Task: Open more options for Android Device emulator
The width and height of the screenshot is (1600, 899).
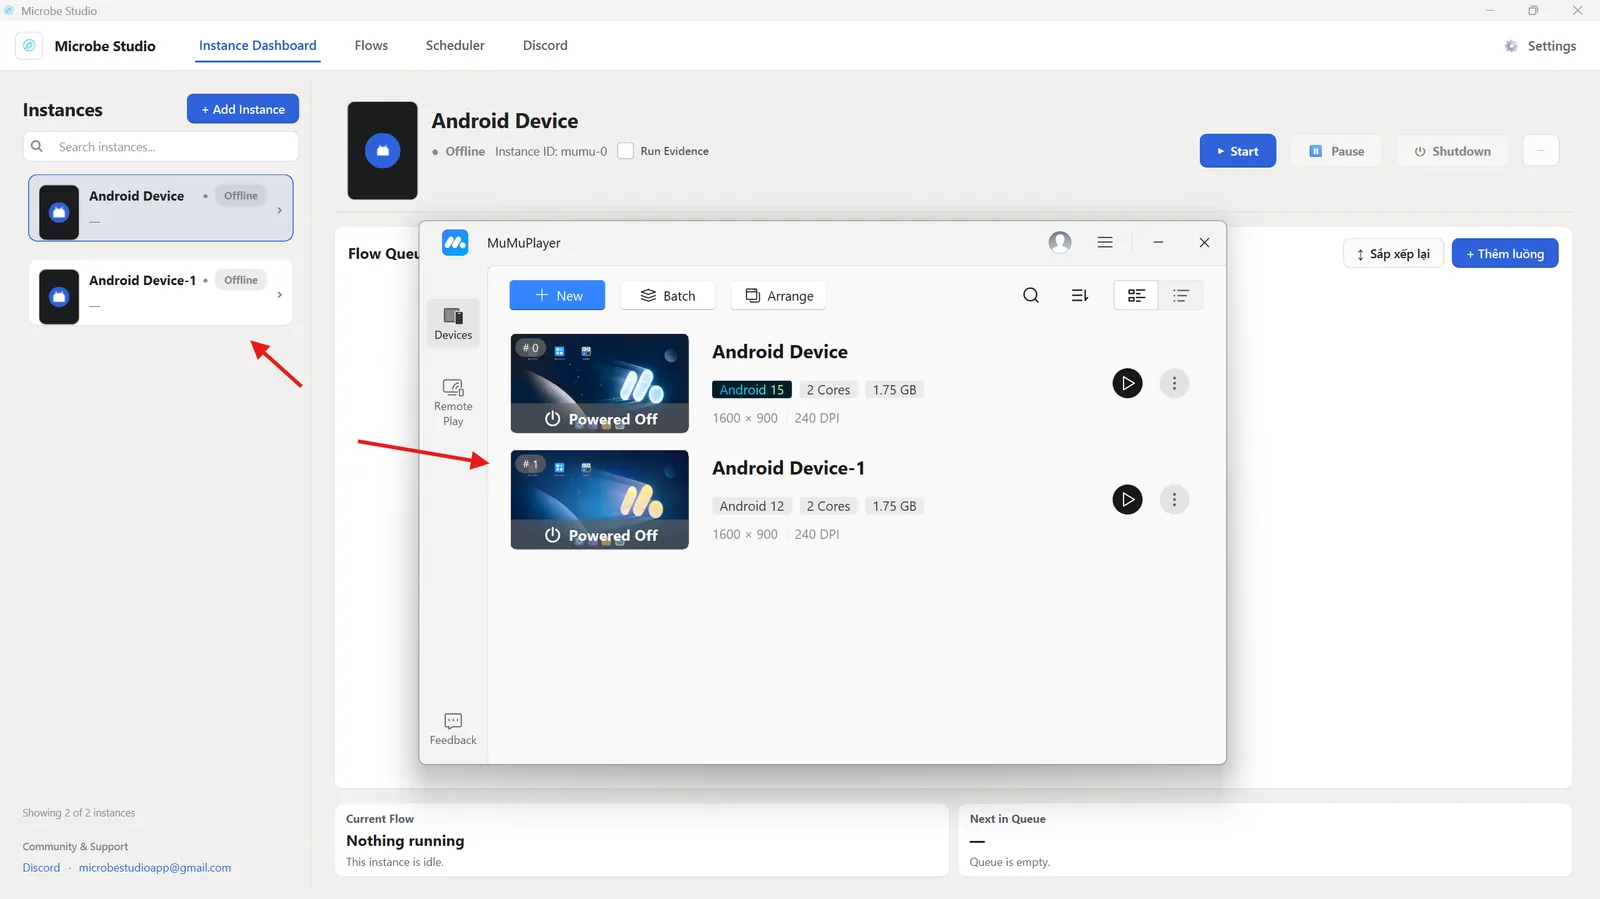Action: [x=1174, y=383]
